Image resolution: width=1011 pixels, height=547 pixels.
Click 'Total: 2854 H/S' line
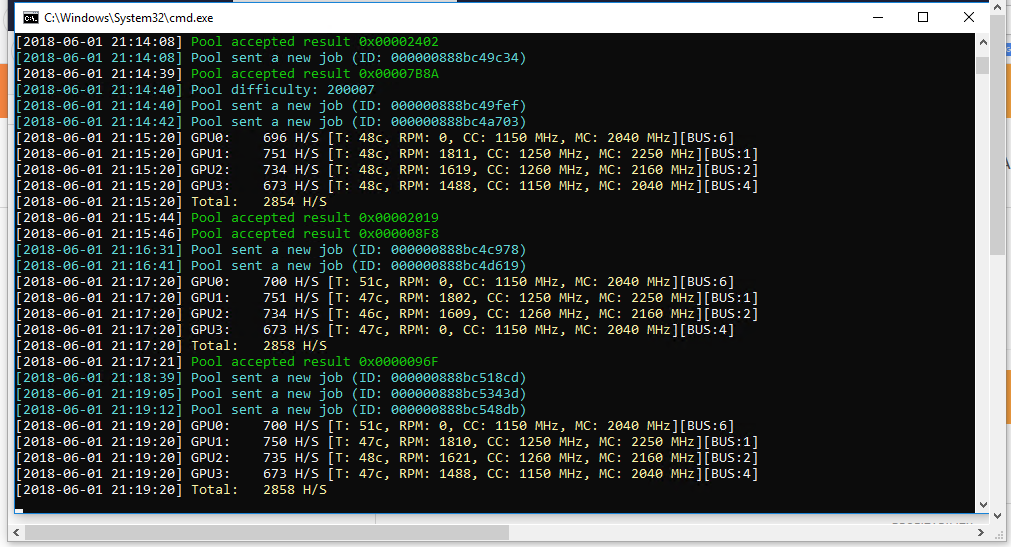[x=171, y=201]
